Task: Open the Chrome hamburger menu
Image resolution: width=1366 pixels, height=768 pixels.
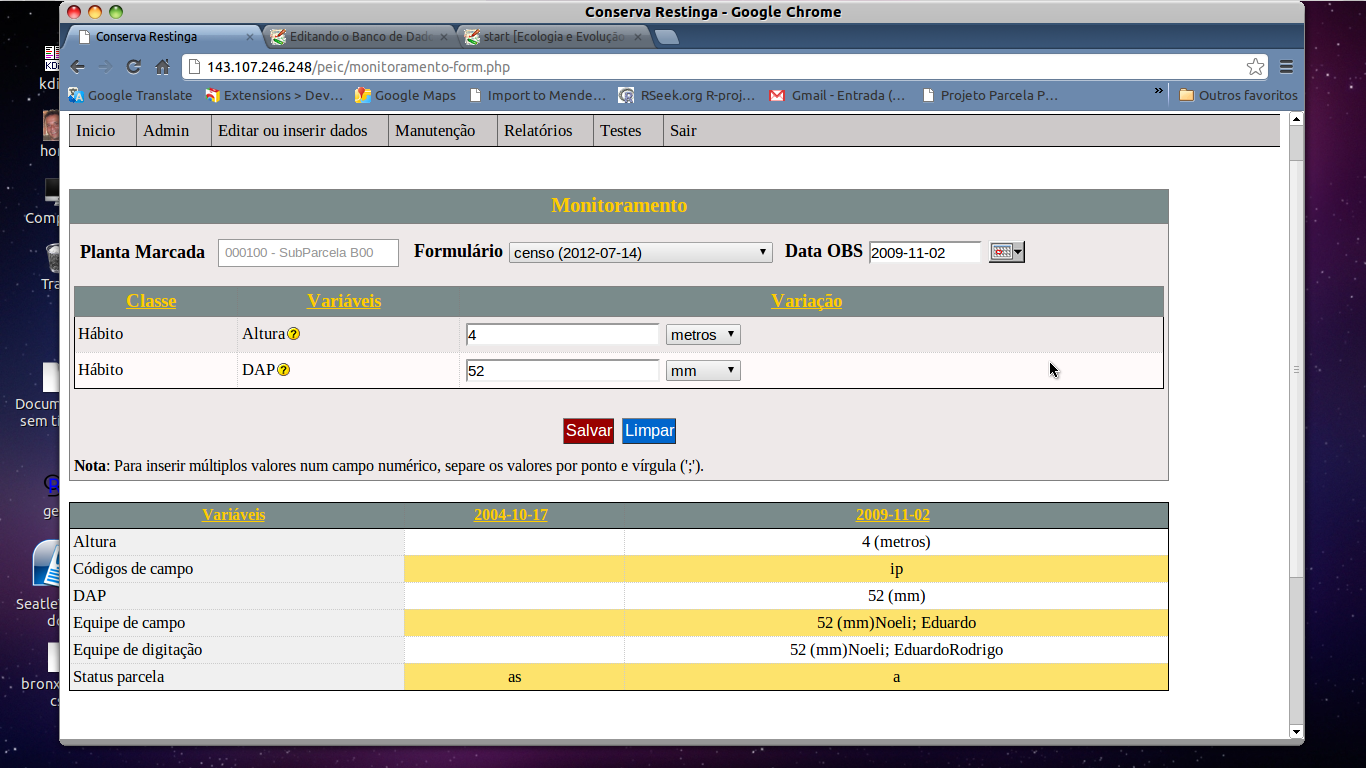Action: point(1286,67)
